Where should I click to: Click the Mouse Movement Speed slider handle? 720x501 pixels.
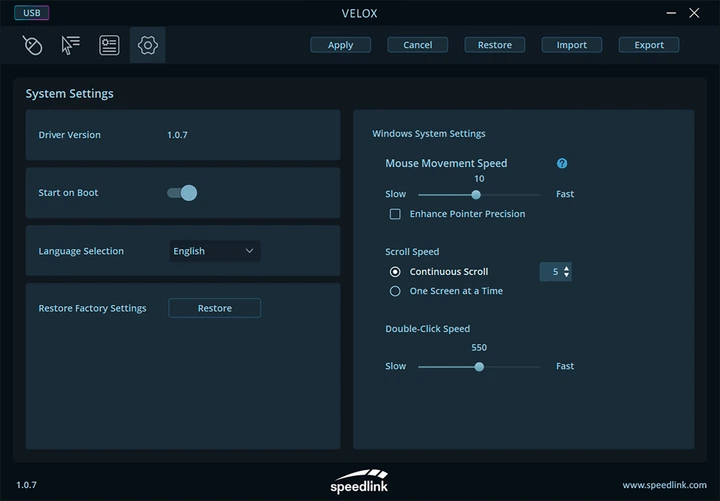pos(476,195)
